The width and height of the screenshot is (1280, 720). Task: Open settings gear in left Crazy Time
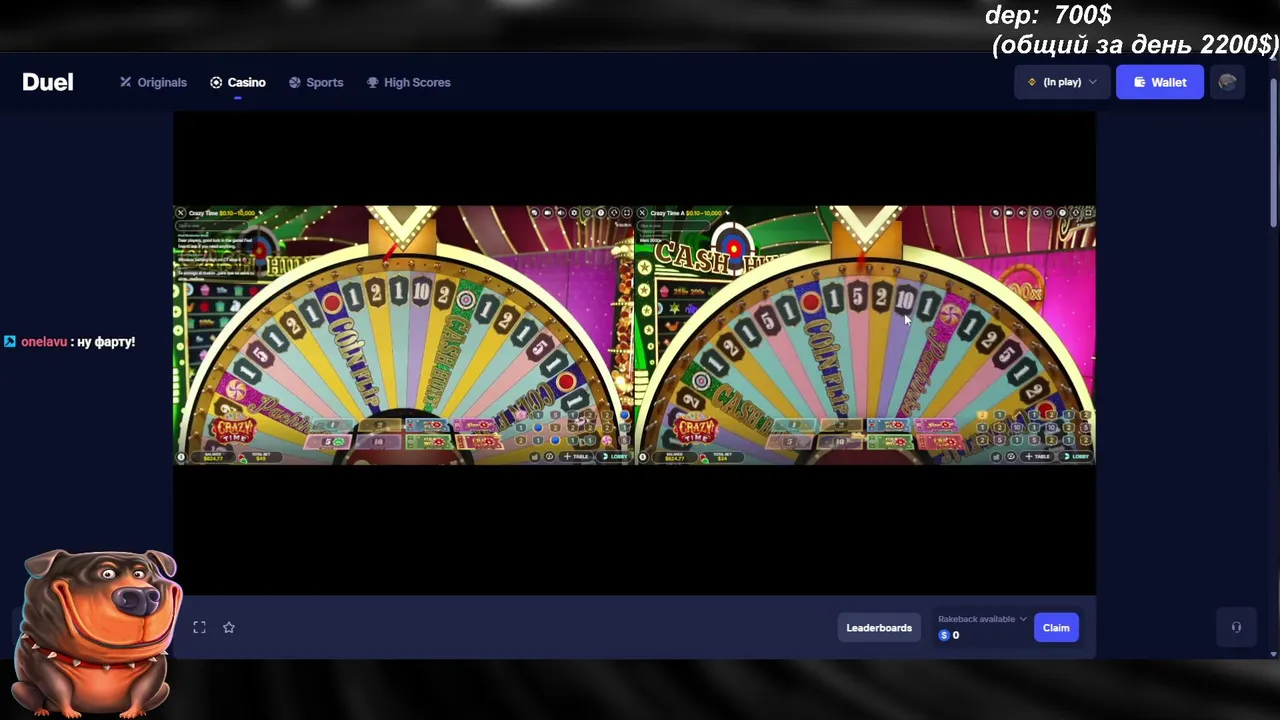tap(574, 212)
